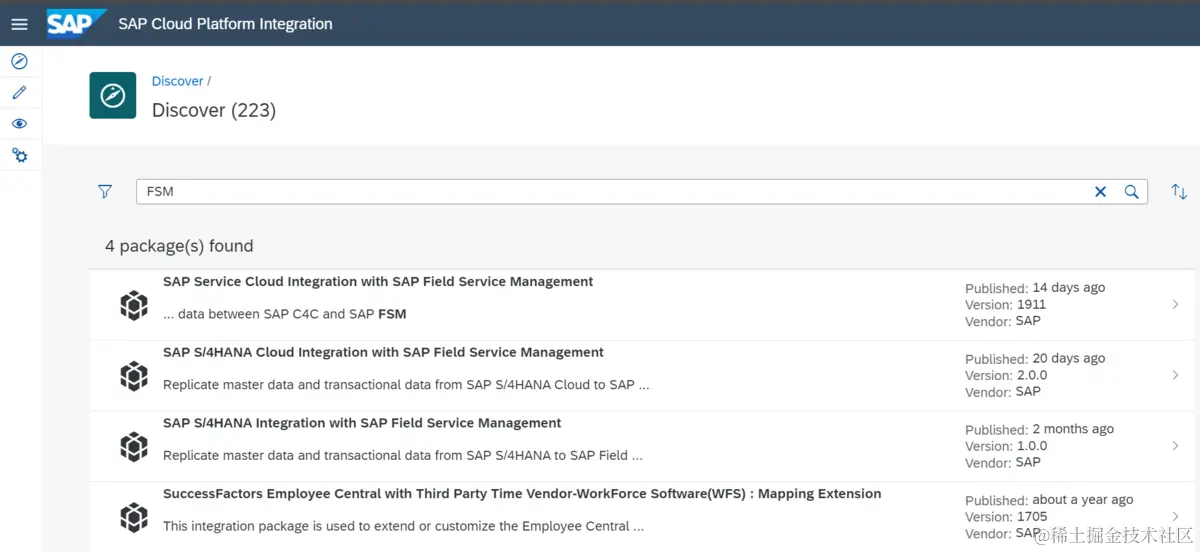This screenshot has height=552, width=1200.
Task: Click the large Discover compass tile icon
Action: (x=113, y=96)
